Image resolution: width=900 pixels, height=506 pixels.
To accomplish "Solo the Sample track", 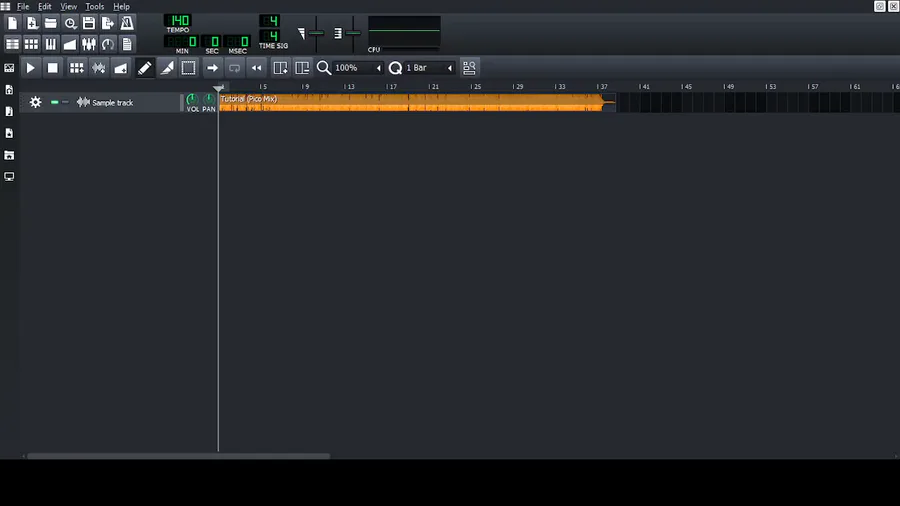I will click(x=65, y=102).
